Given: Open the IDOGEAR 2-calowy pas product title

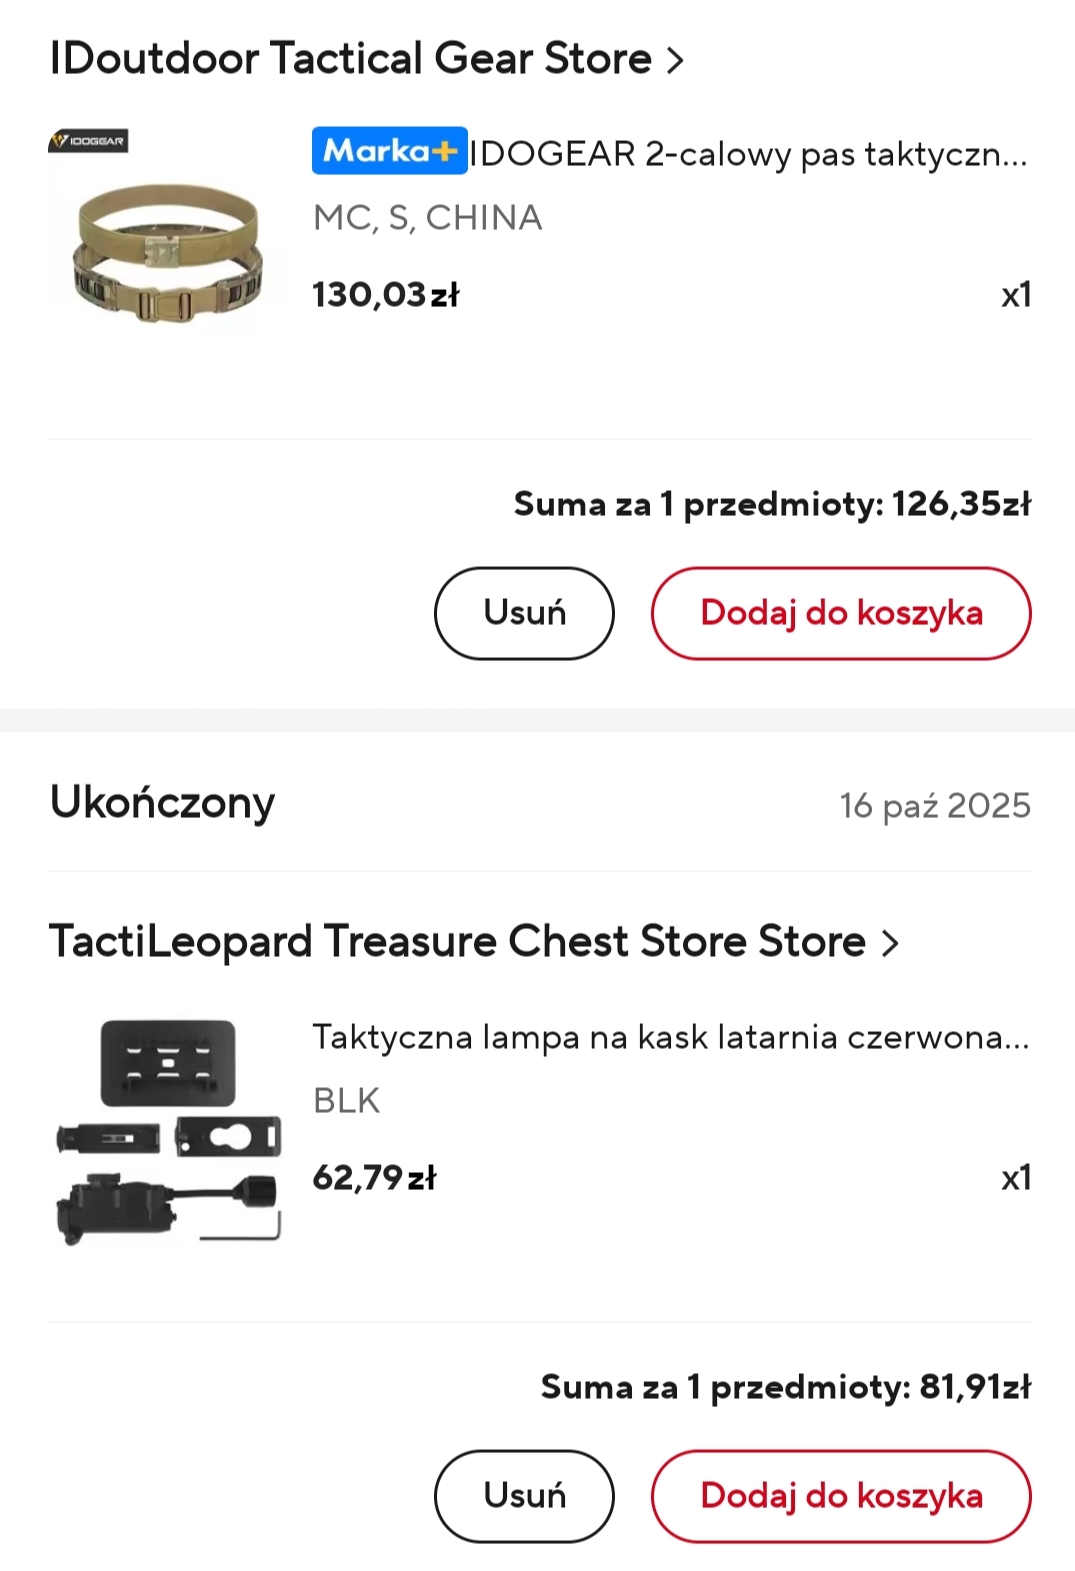Looking at the screenshot, I should pyautogui.click(x=748, y=154).
